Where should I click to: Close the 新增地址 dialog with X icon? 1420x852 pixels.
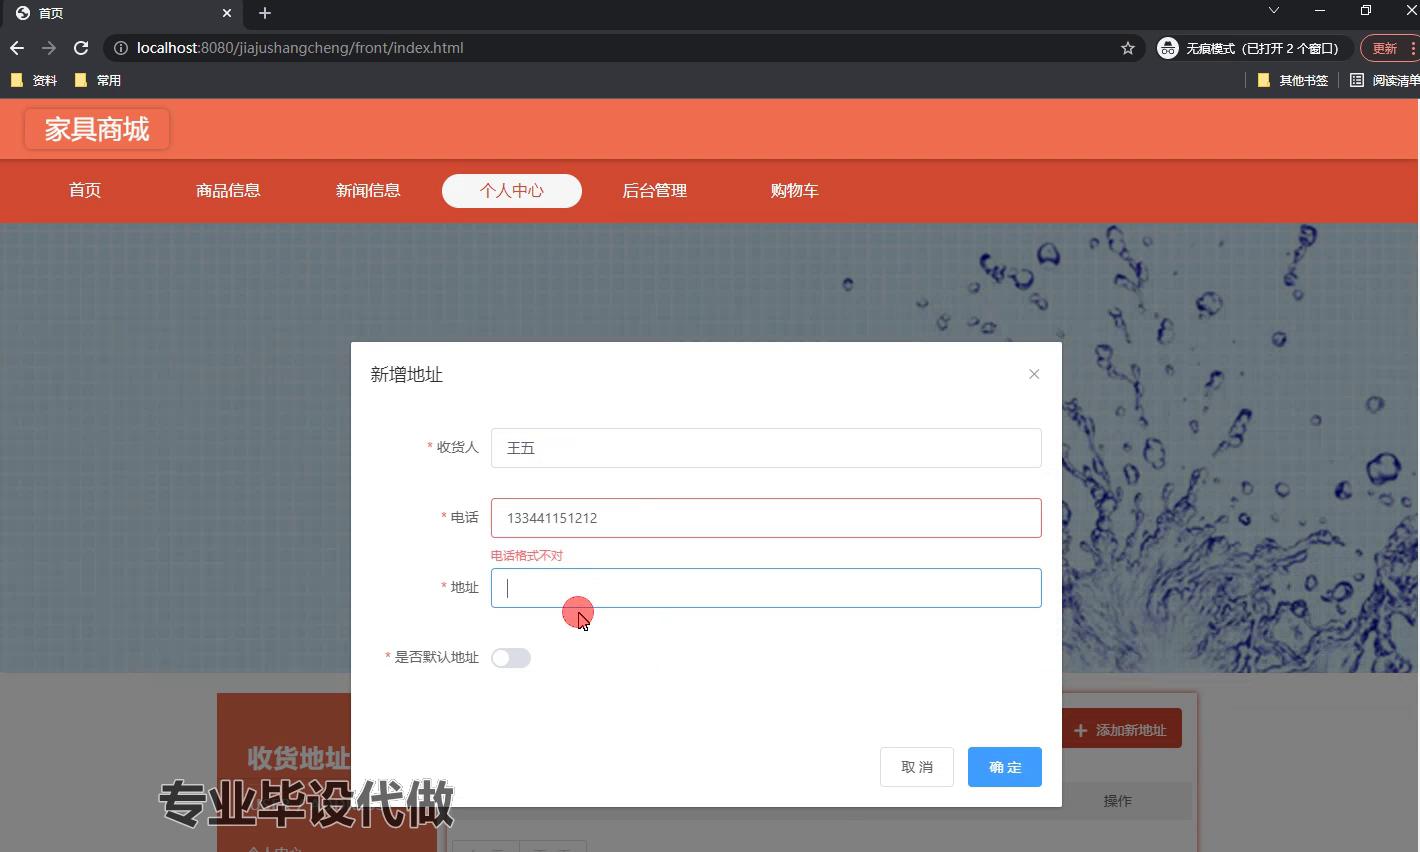[1034, 374]
